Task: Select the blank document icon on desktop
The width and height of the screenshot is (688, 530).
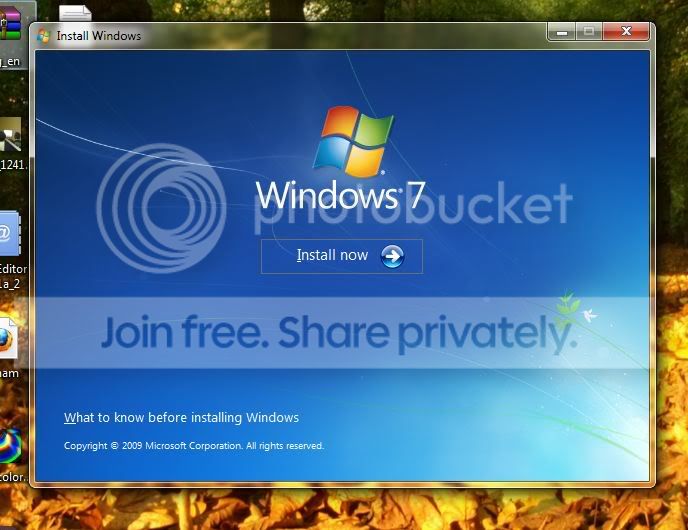Action: click(75, 14)
